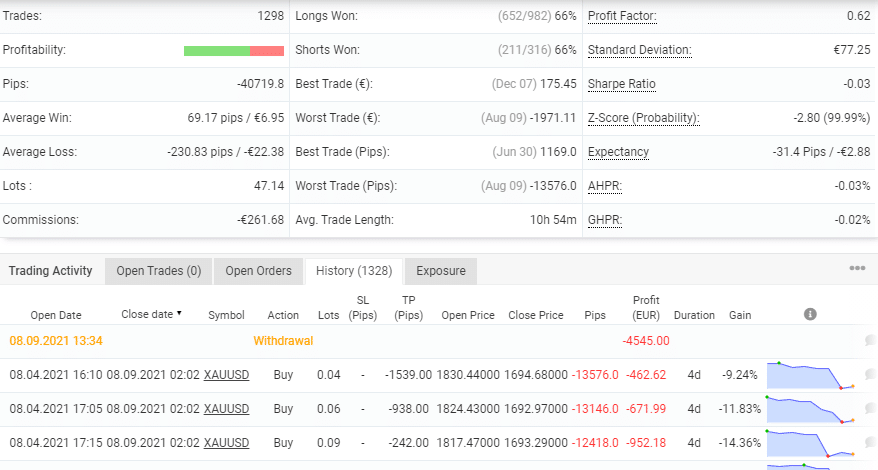Open comment bubble on Withdrawal row

click(x=870, y=340)
